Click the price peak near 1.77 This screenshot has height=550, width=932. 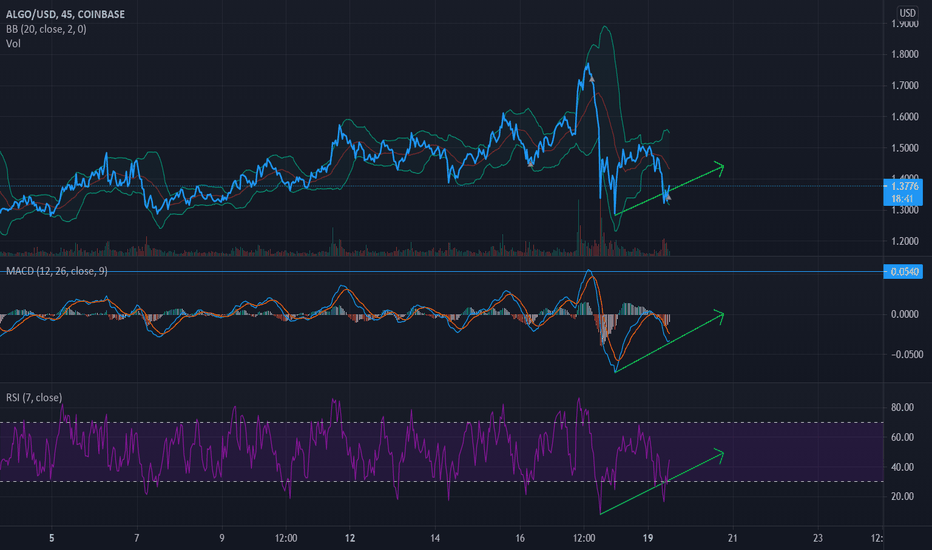(x=588, y=64)
